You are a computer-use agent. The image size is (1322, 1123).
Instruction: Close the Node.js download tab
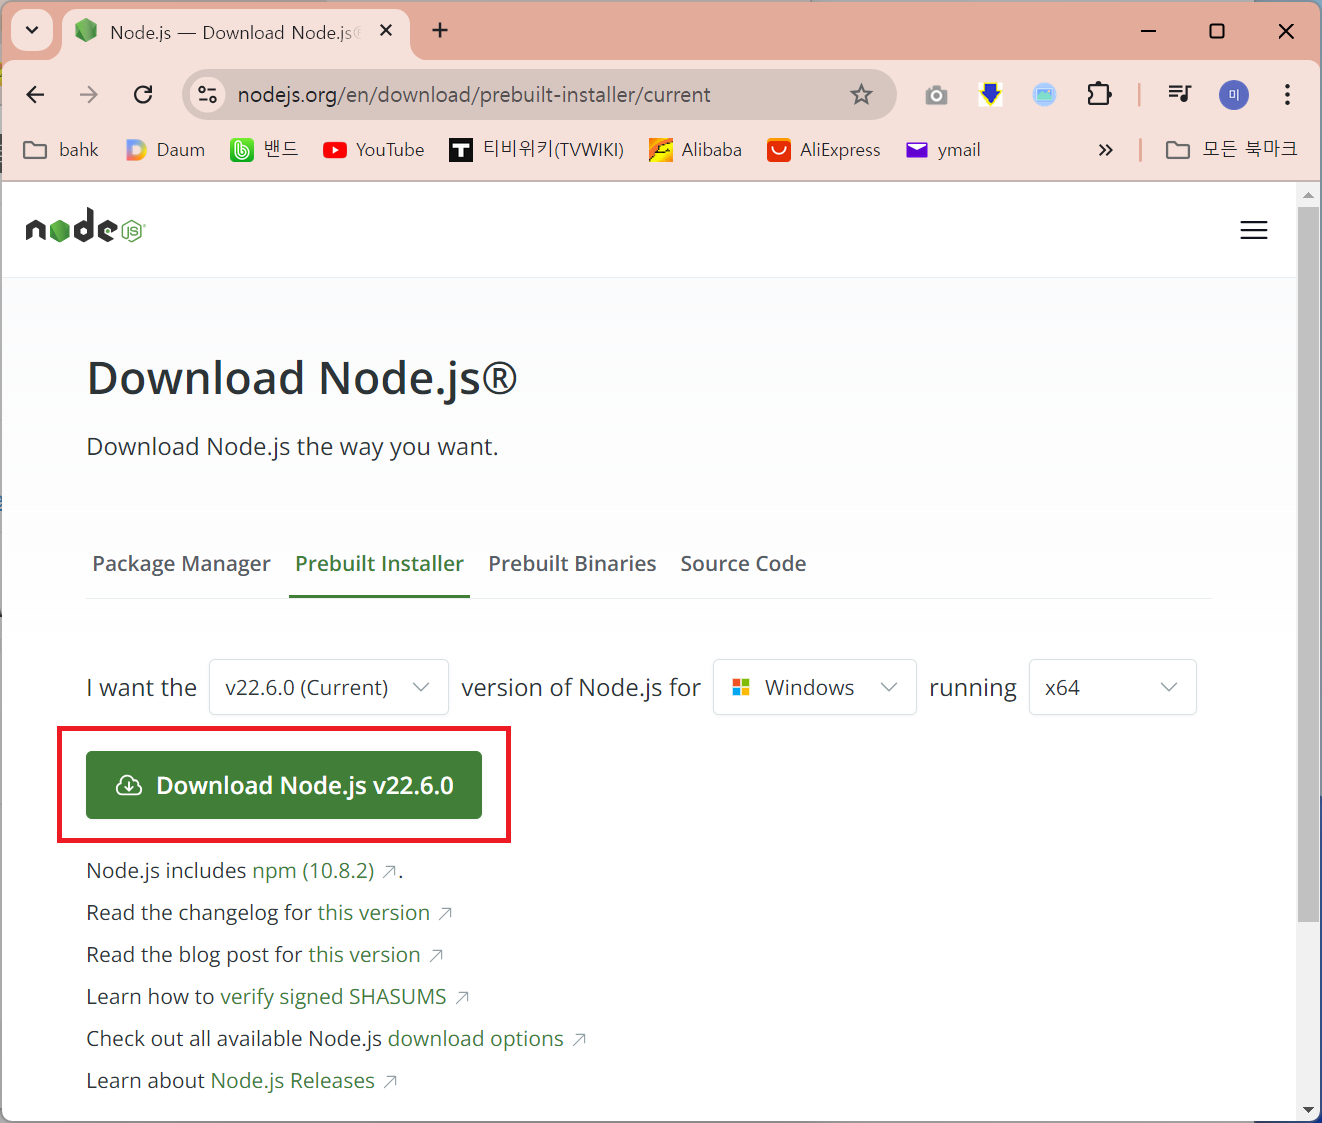point(386,31)
